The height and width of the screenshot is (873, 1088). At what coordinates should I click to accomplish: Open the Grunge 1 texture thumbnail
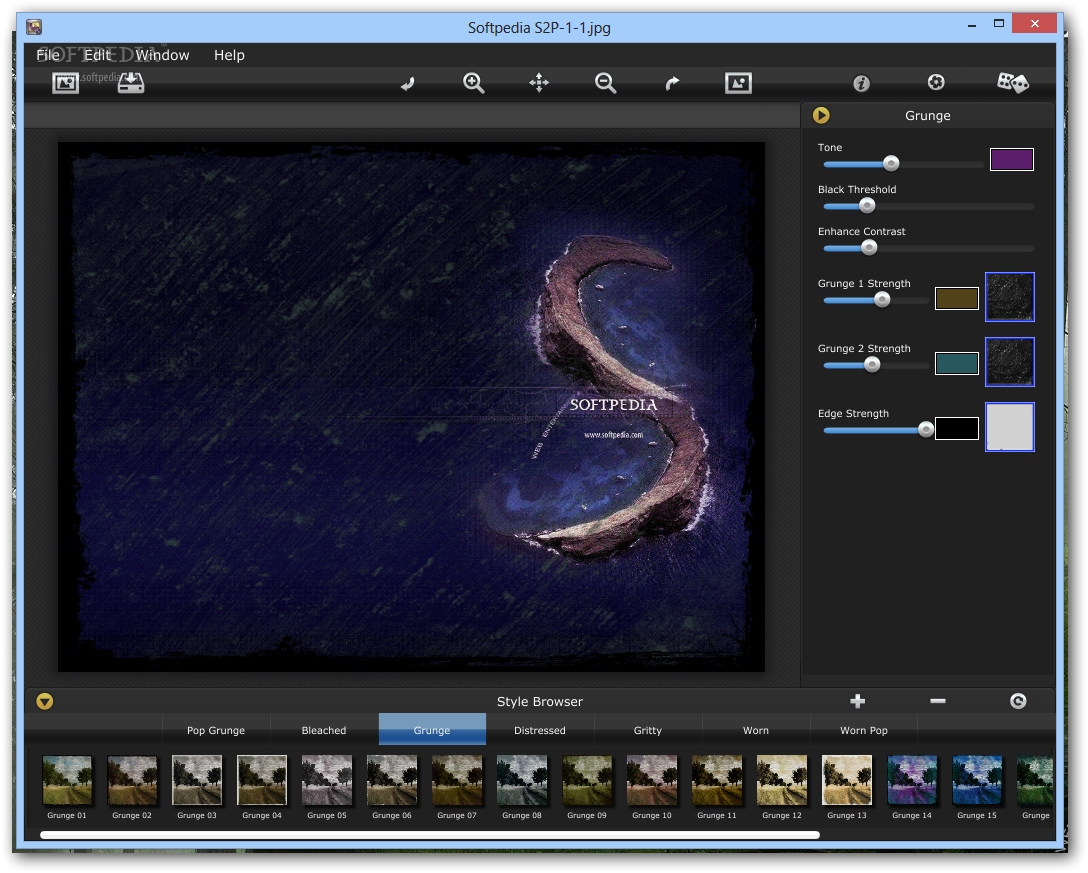click(x=1010, y=297)
